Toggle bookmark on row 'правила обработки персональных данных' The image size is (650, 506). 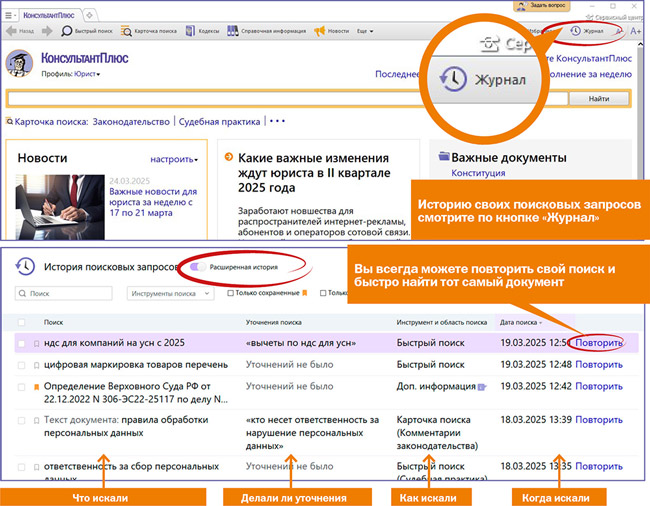pos(36,421)
